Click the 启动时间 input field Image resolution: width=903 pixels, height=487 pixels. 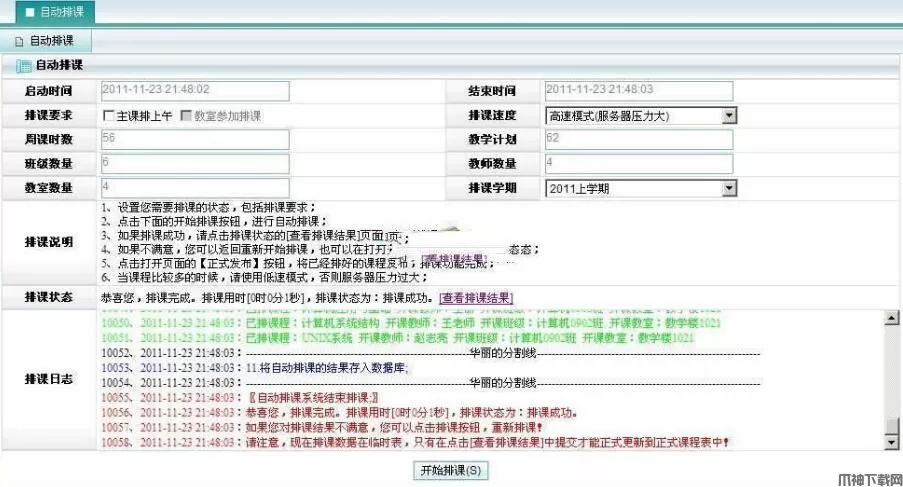click(x=195, y=91)
